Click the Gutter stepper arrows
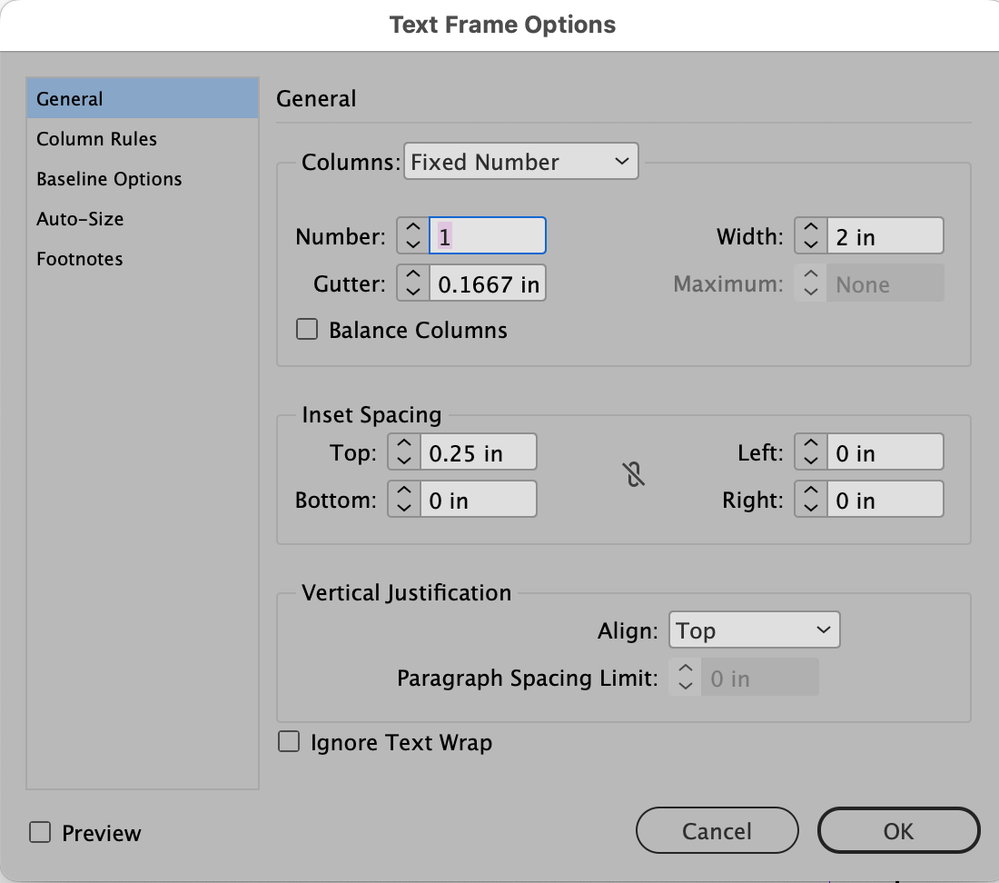Viewport: 999px width, 883px height. 412,284
